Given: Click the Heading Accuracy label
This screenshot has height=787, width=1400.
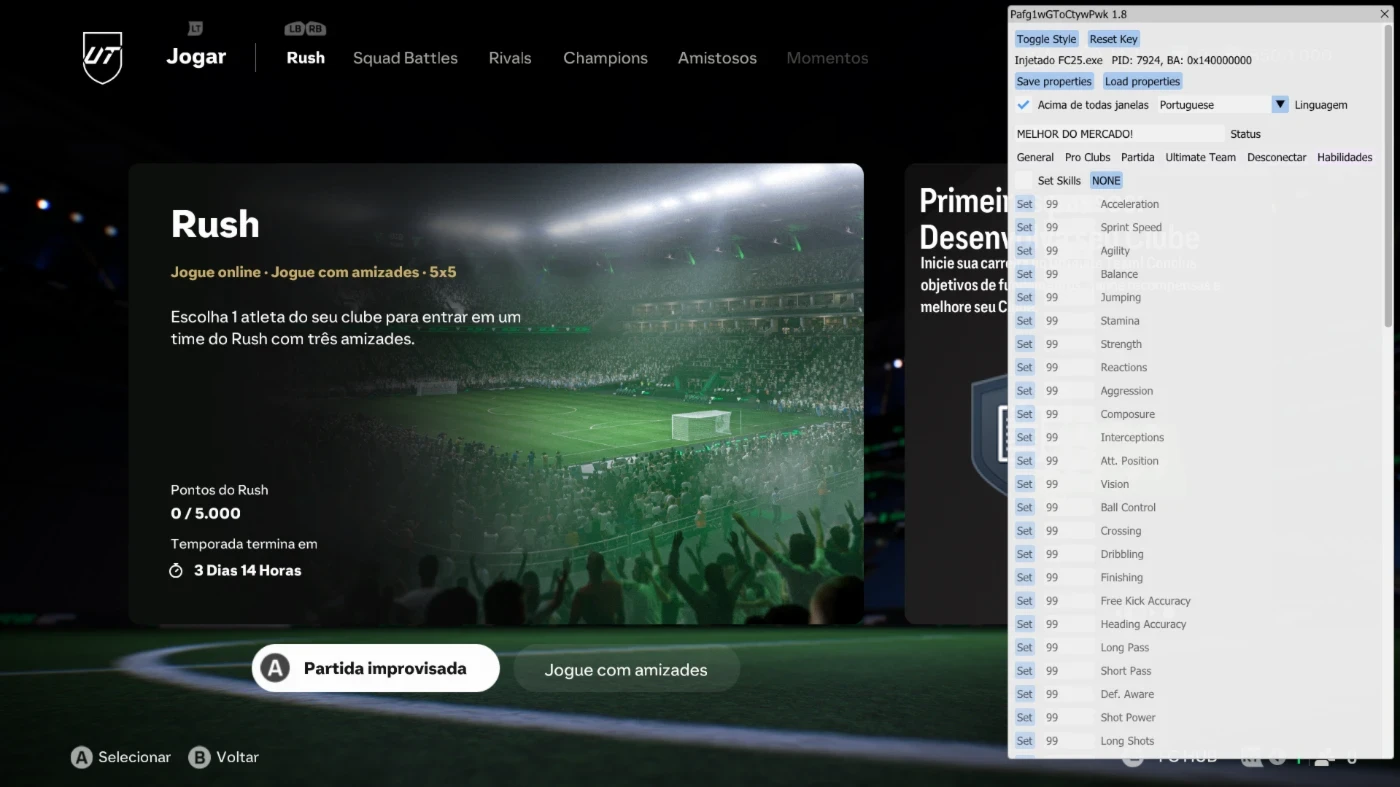Looking at the screenshot, I should click(1143, 624).
